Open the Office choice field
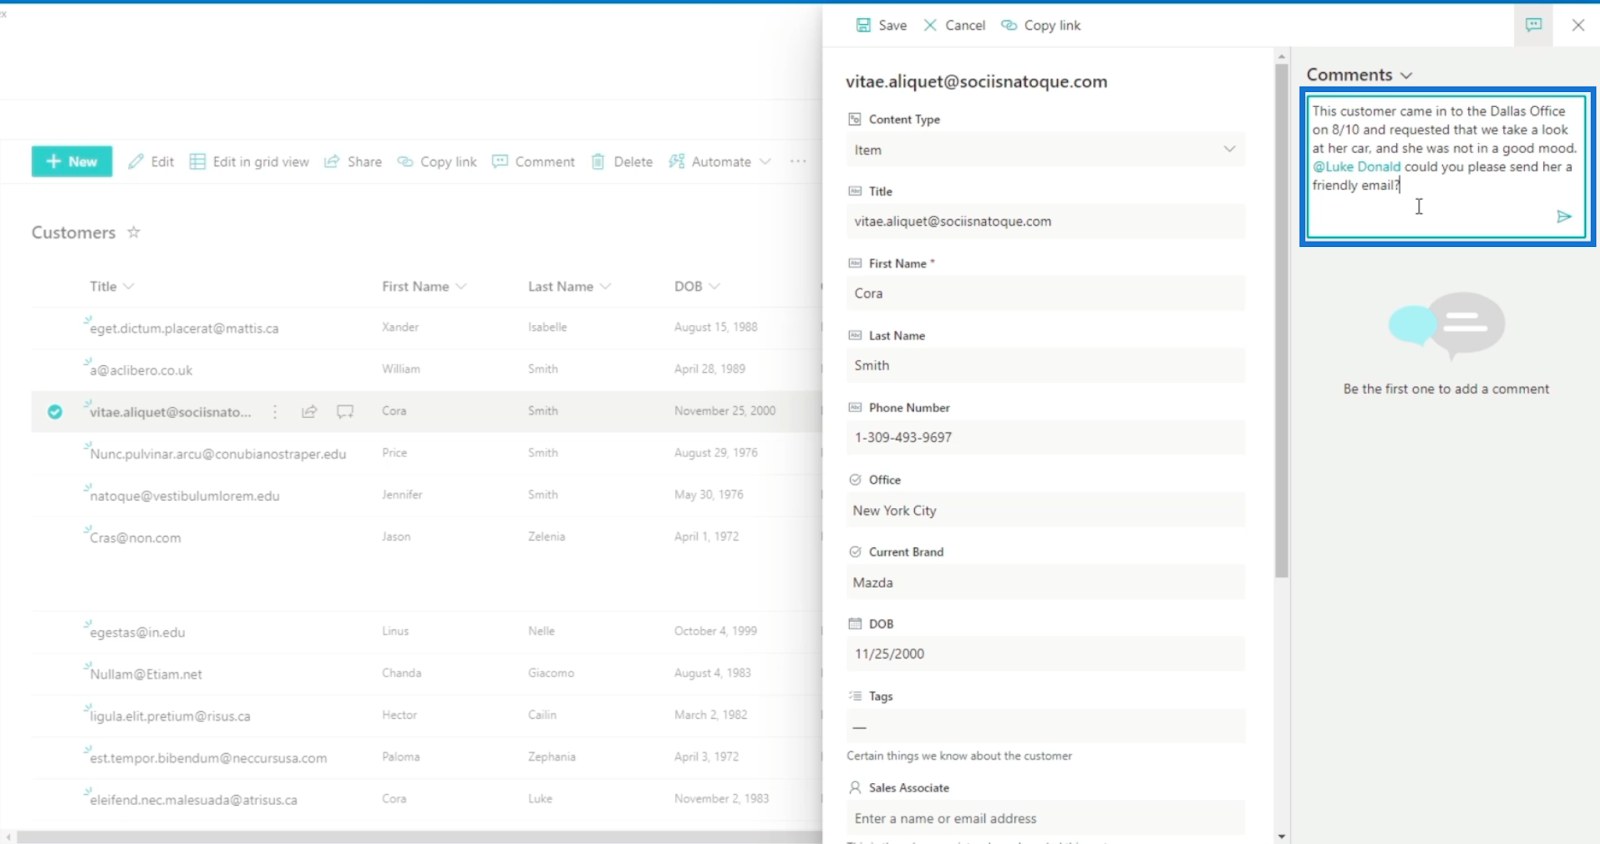This screenshot has width=1600, height=844. pyautogui.click(x=1045, y=510)
